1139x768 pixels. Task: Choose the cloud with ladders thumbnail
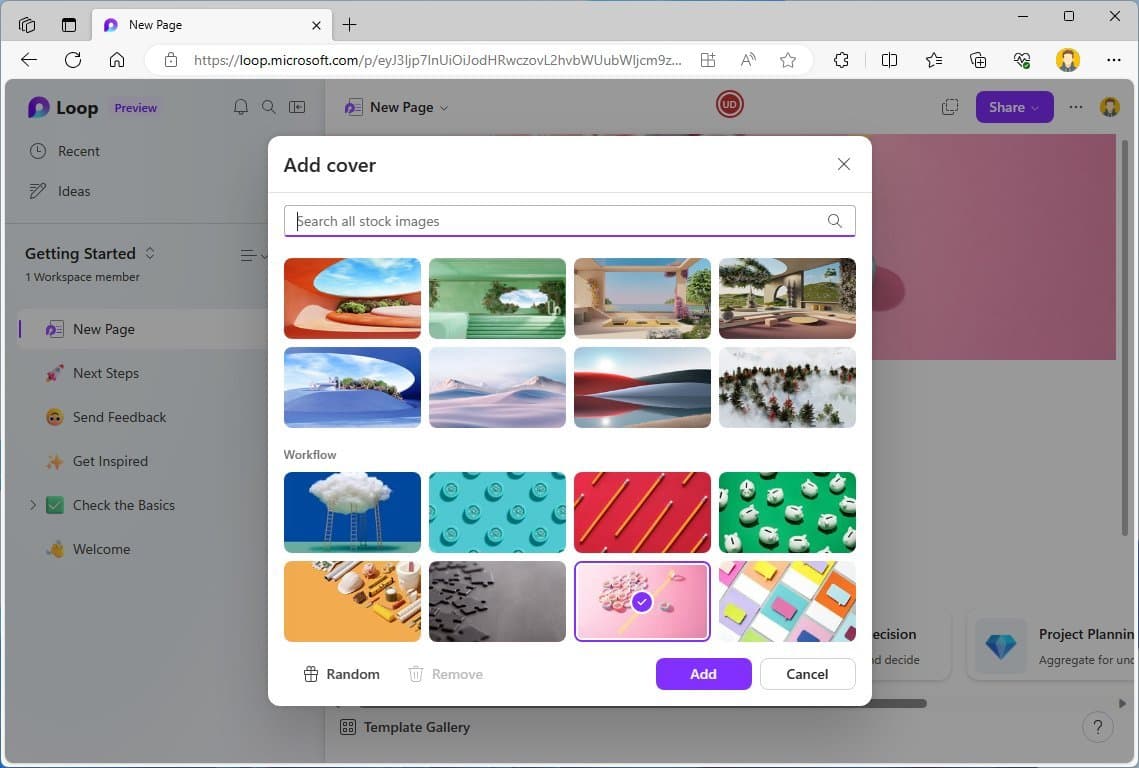(352, 512)
